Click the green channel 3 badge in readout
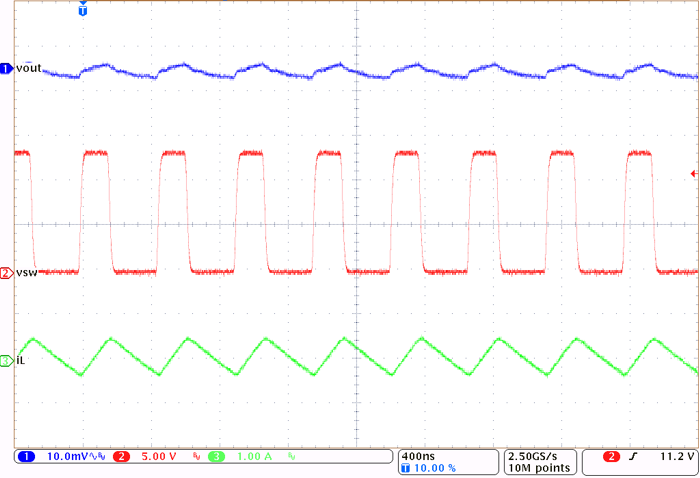 click(x=217, y=456)
